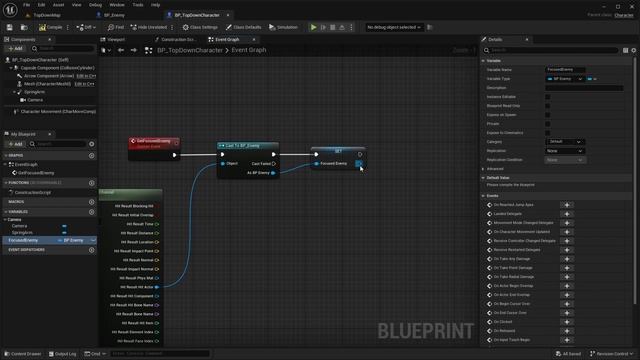Toggle the Blueprint Read Only checkbox
Viewport: 640px width, 360px height.
tap(548, 106)
